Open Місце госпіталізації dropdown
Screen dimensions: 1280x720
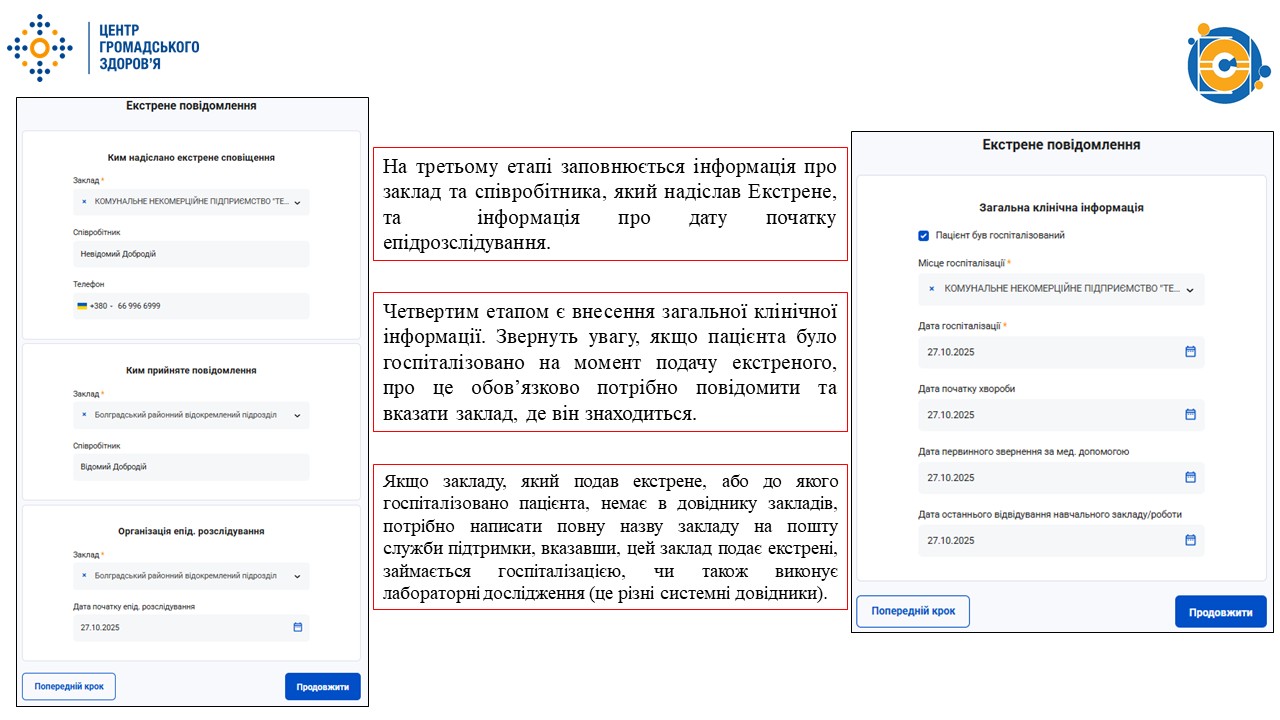(1191, 289)
